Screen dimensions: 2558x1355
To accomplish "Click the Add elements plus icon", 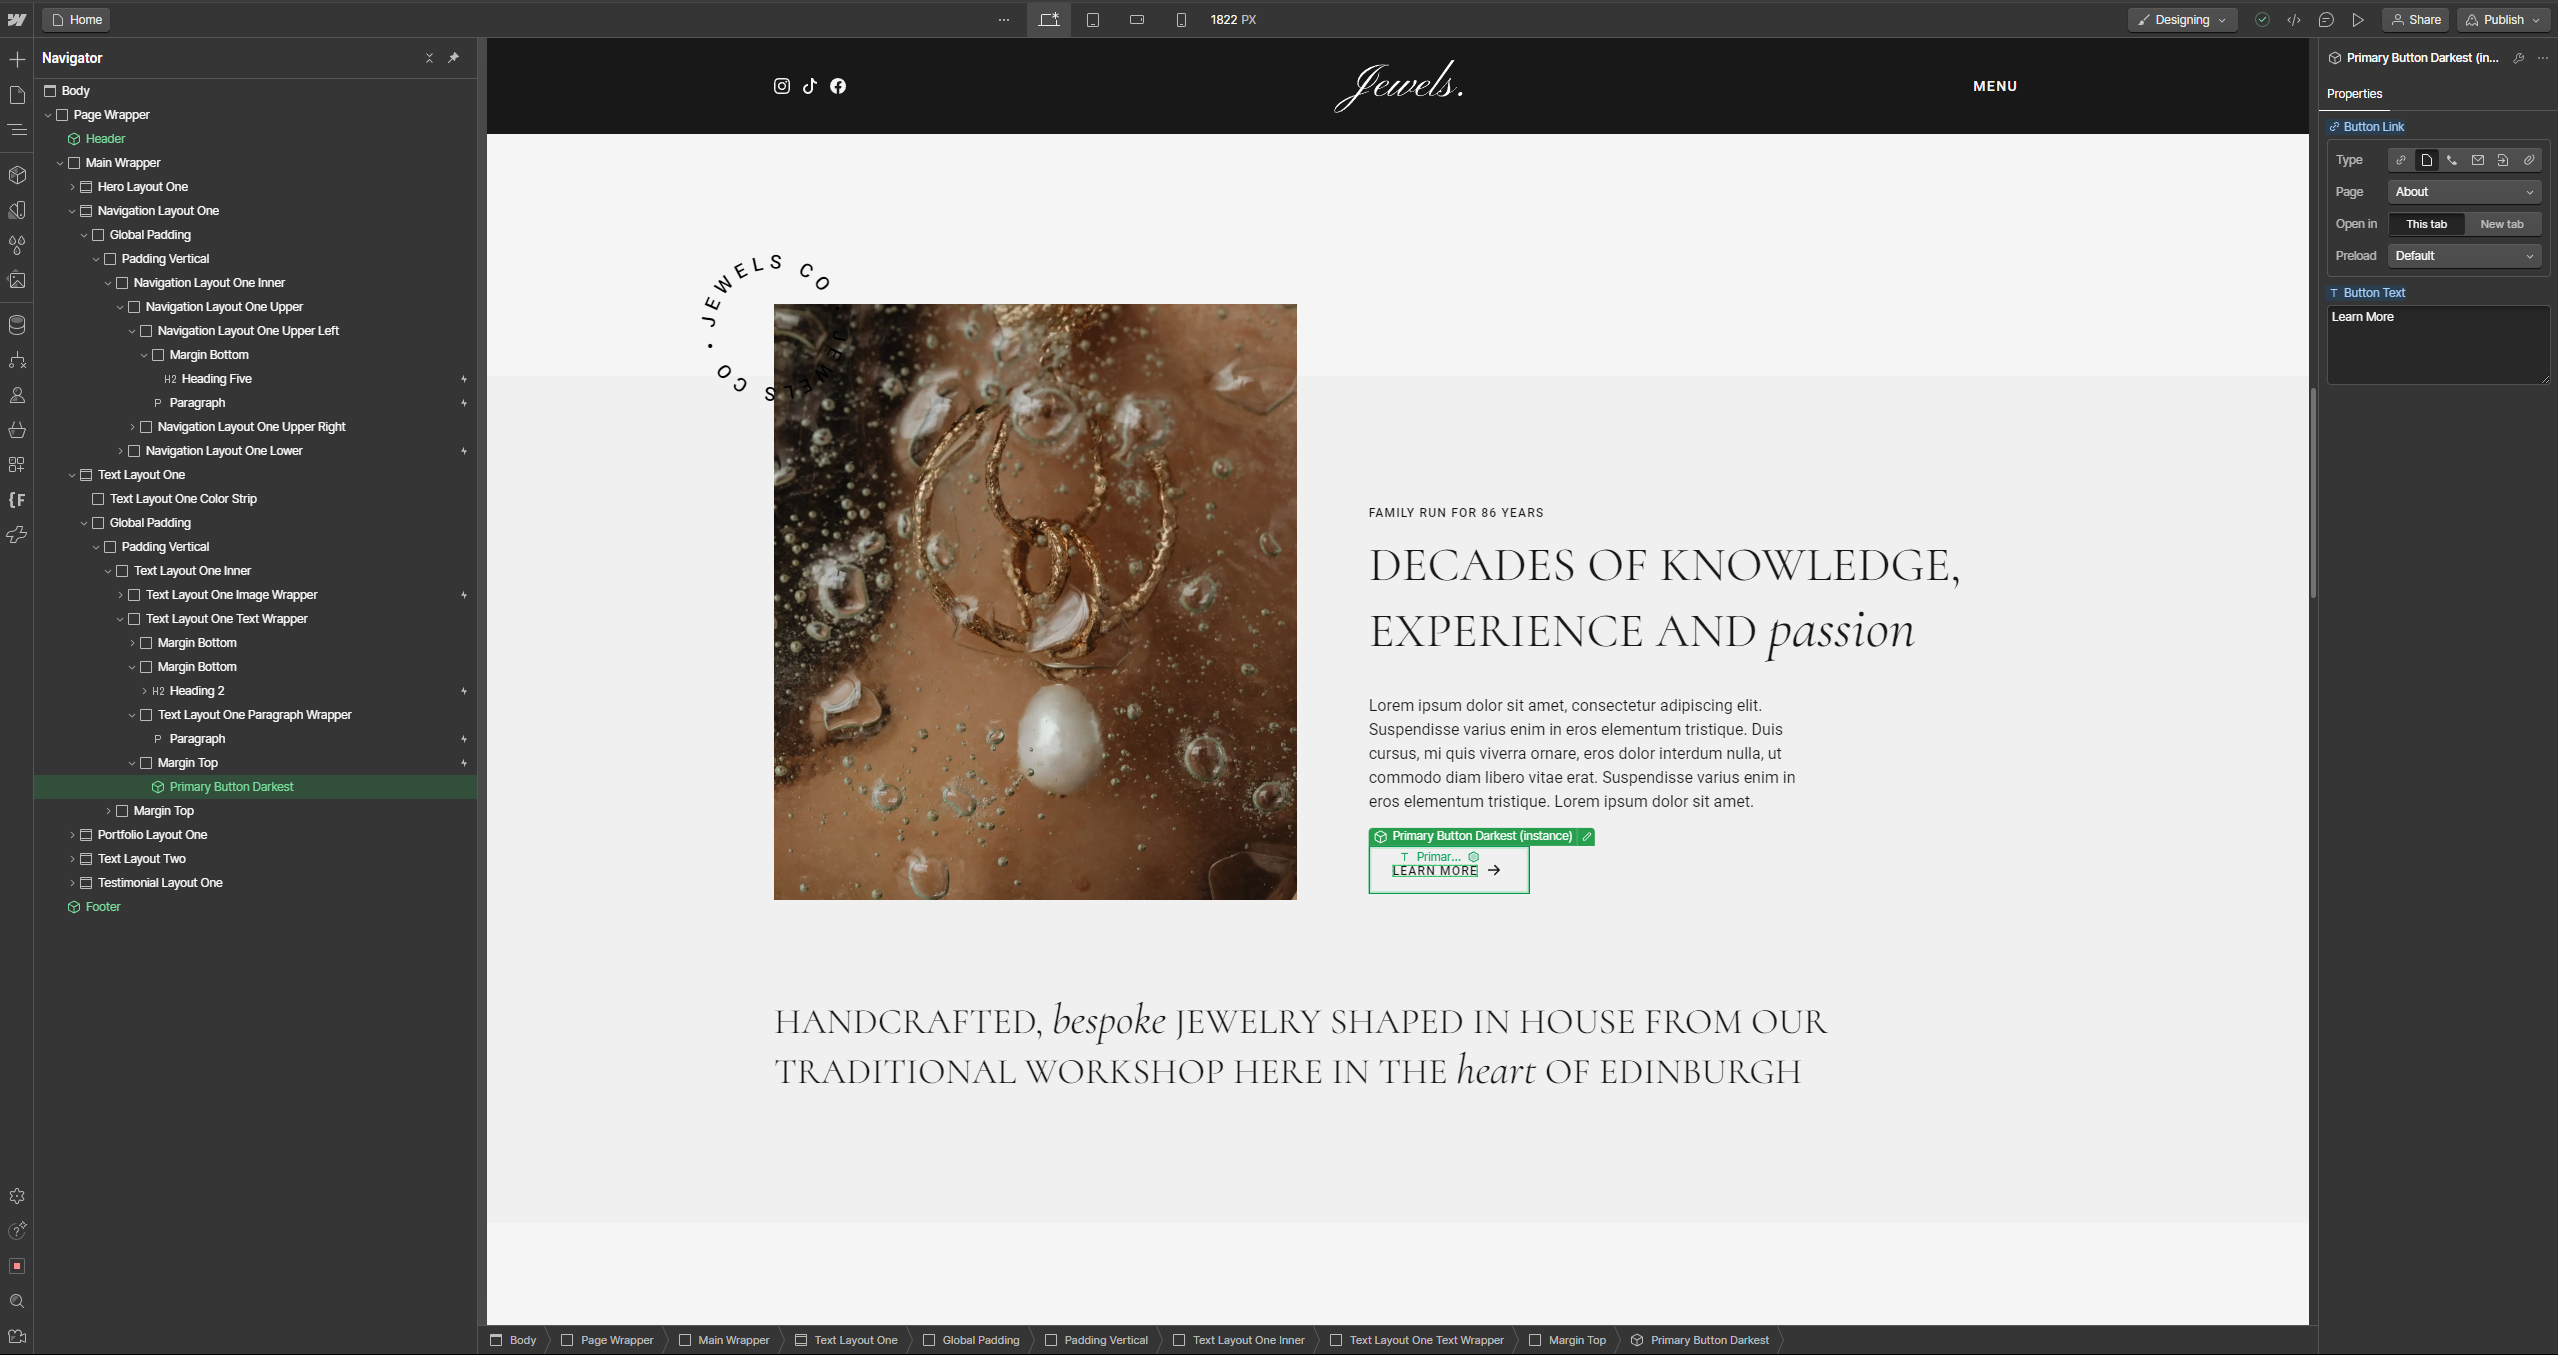I will (x=17, y=60).
